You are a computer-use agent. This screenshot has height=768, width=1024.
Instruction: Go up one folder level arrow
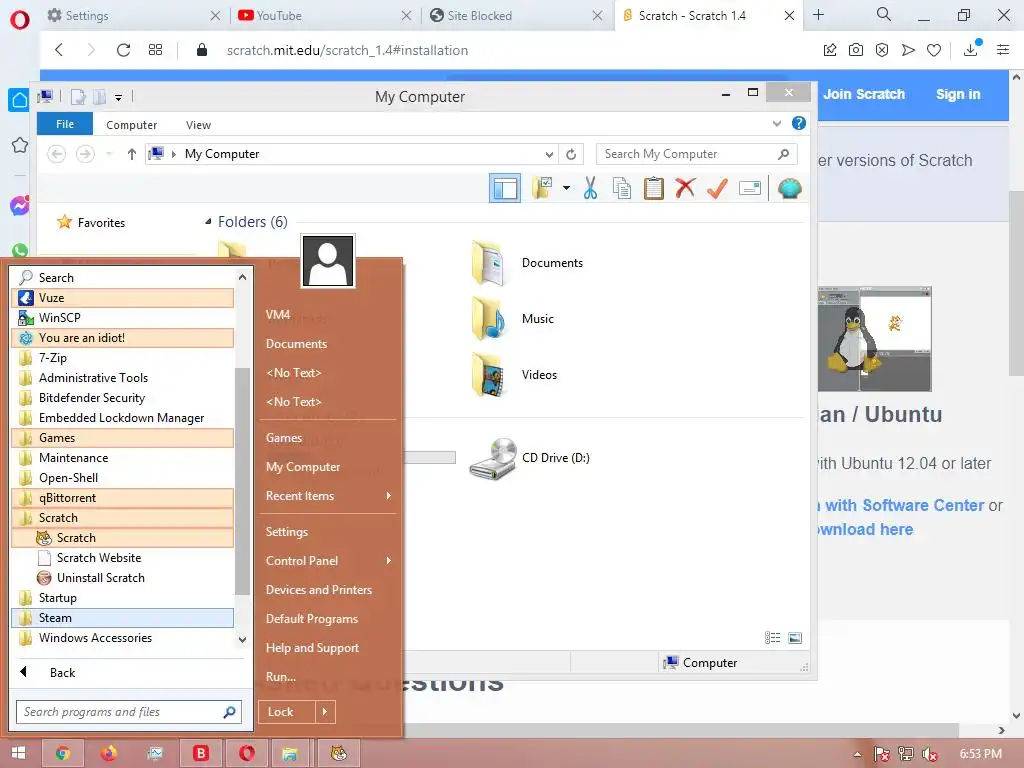pos(131,154)
